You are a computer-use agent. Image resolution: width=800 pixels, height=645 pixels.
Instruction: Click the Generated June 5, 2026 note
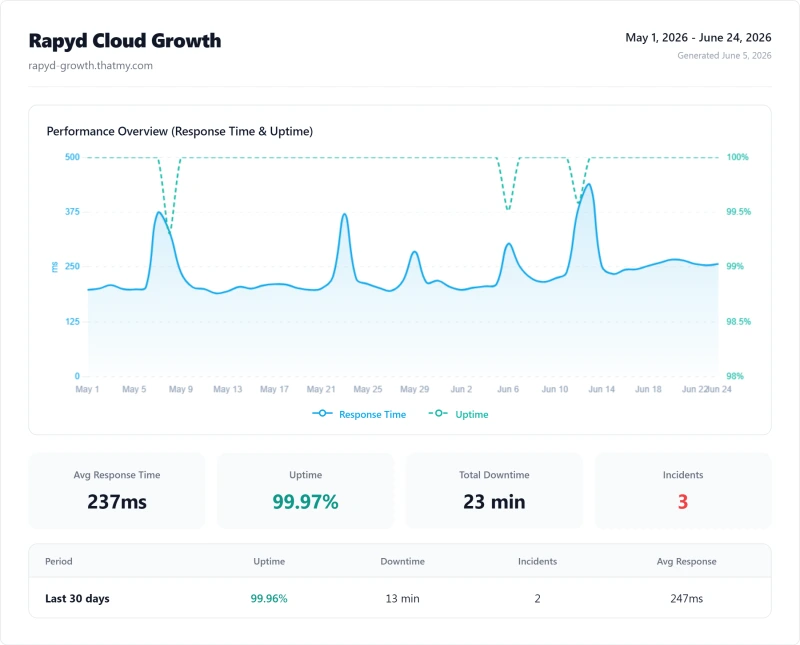click(724, 56)
